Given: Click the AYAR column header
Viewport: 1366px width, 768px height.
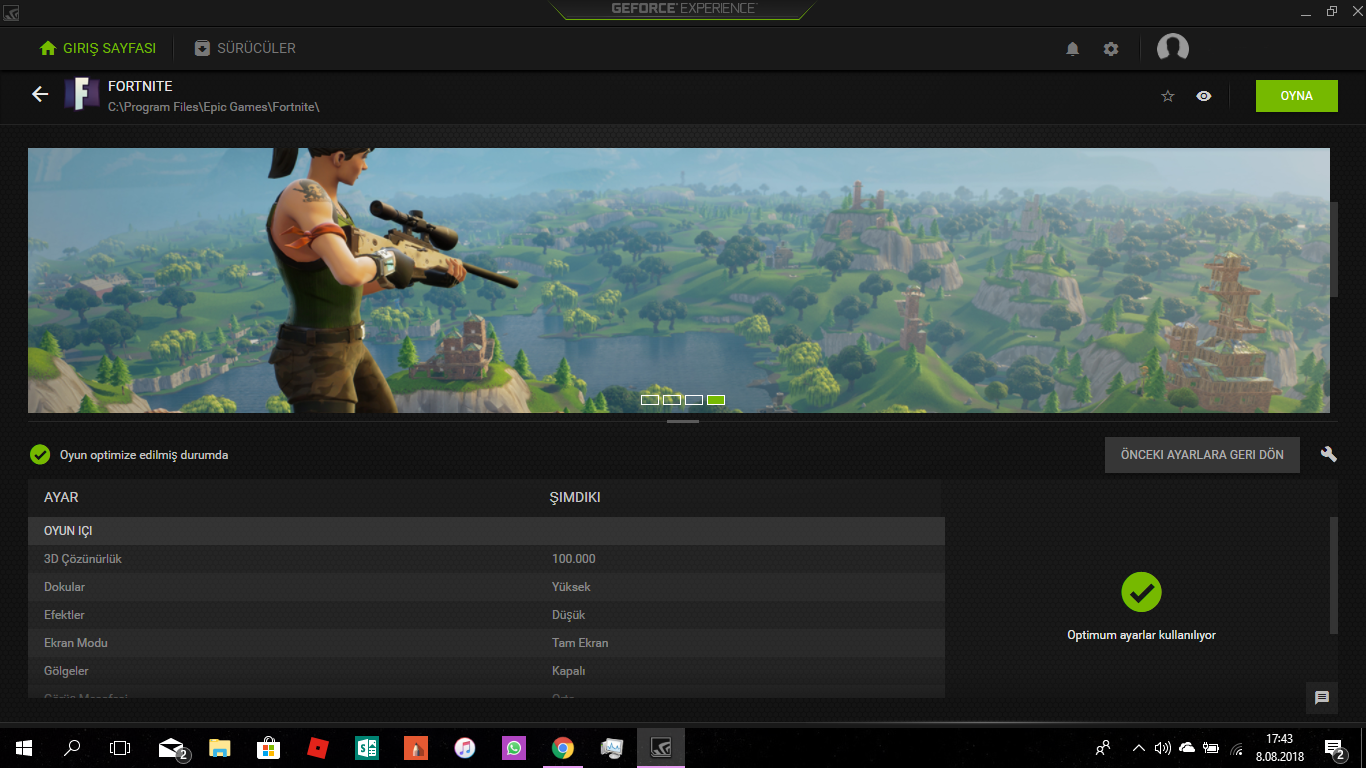Looking at the screenshot, I should [x=61, y=497].
